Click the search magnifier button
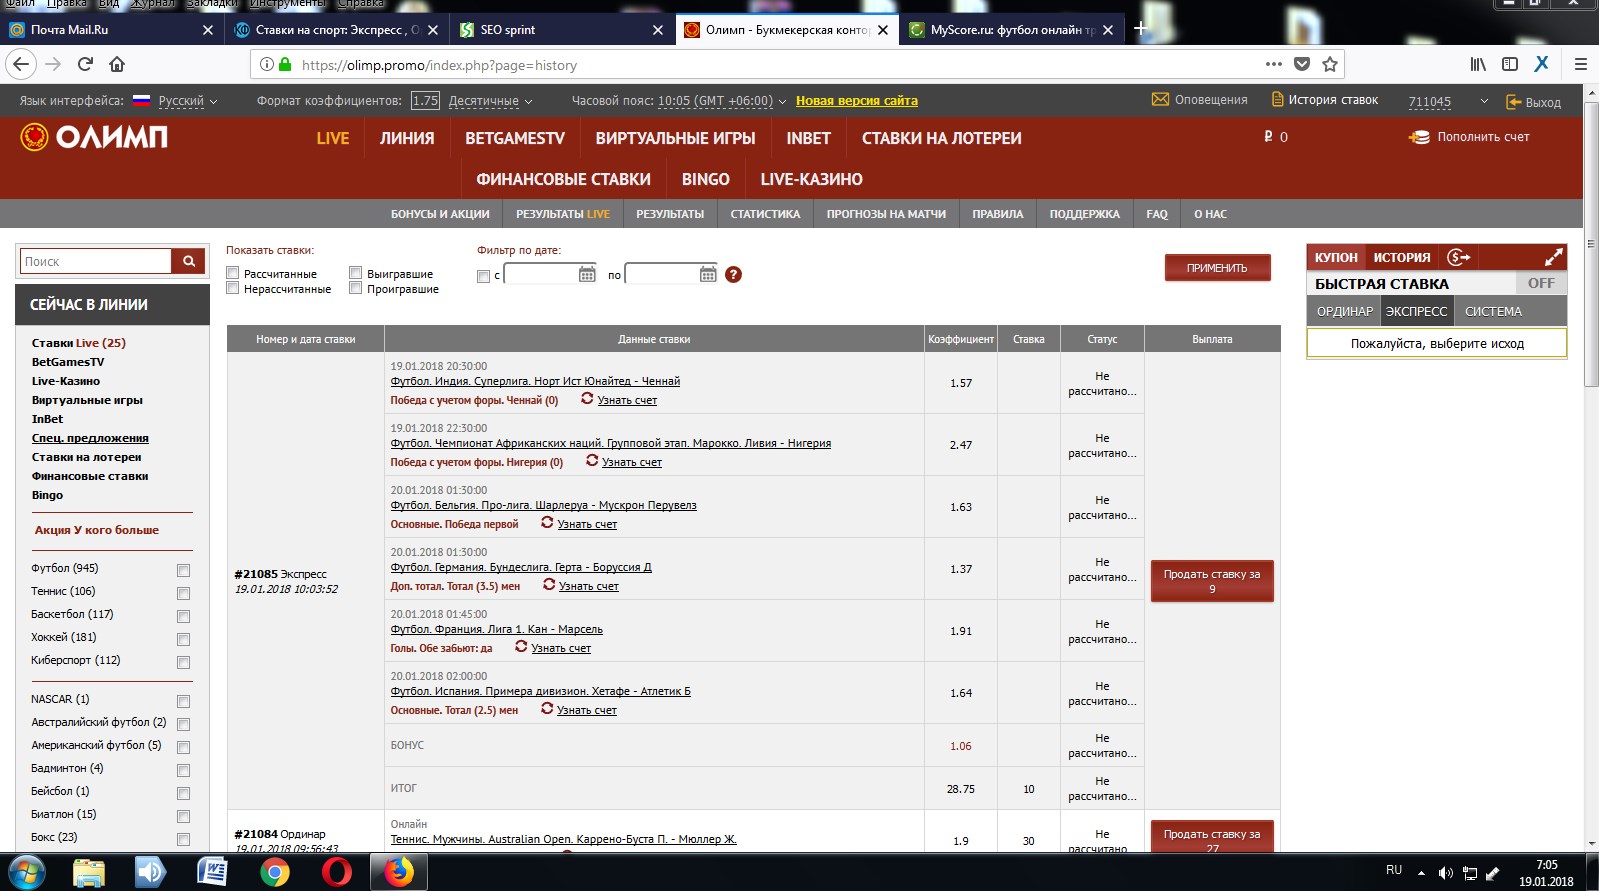This screenshot has height=891, width=1599. [189, 261]
